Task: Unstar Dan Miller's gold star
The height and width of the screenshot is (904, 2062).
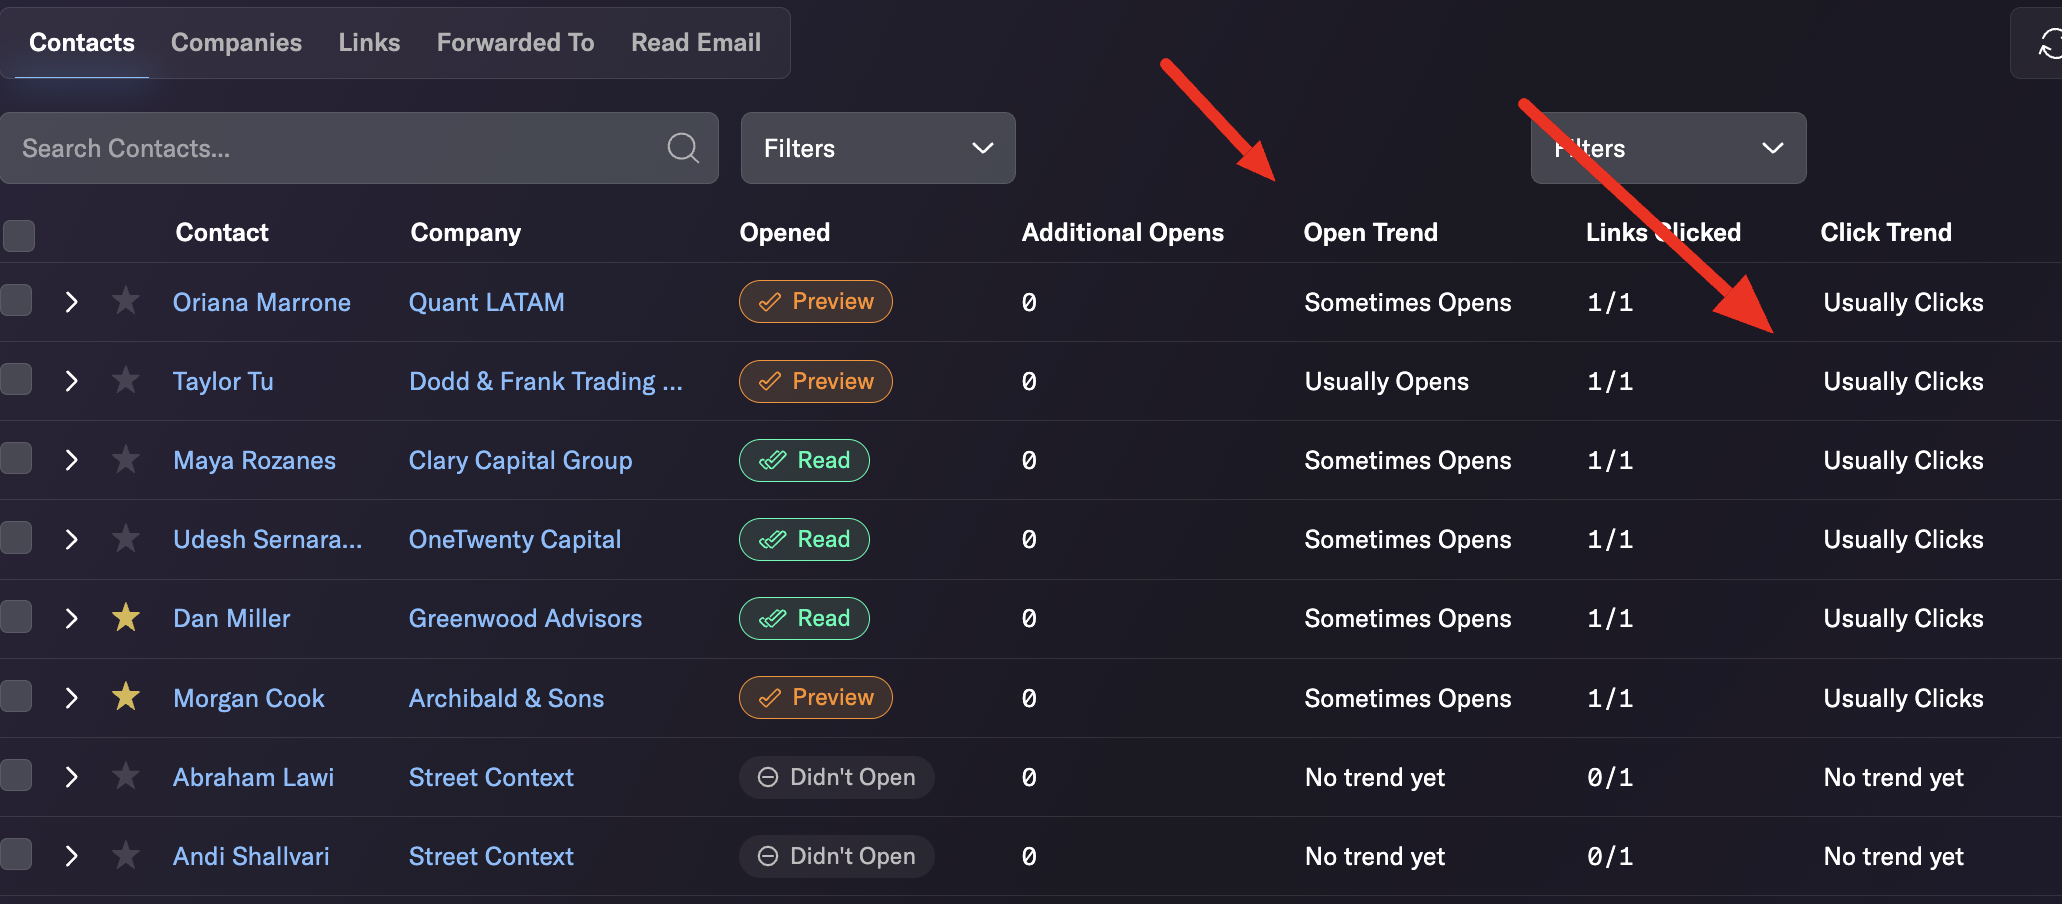Action: (125, 617)
